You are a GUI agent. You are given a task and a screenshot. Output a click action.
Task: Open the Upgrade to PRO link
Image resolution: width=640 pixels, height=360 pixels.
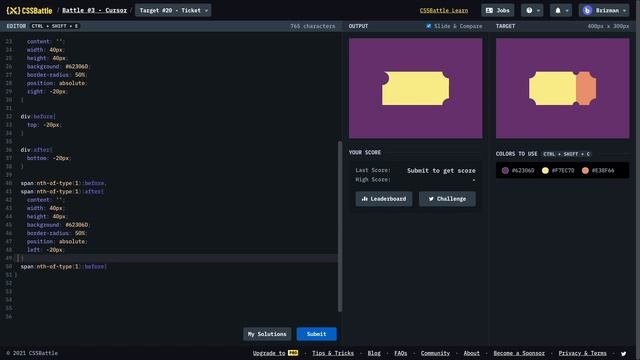coord(276,353)
